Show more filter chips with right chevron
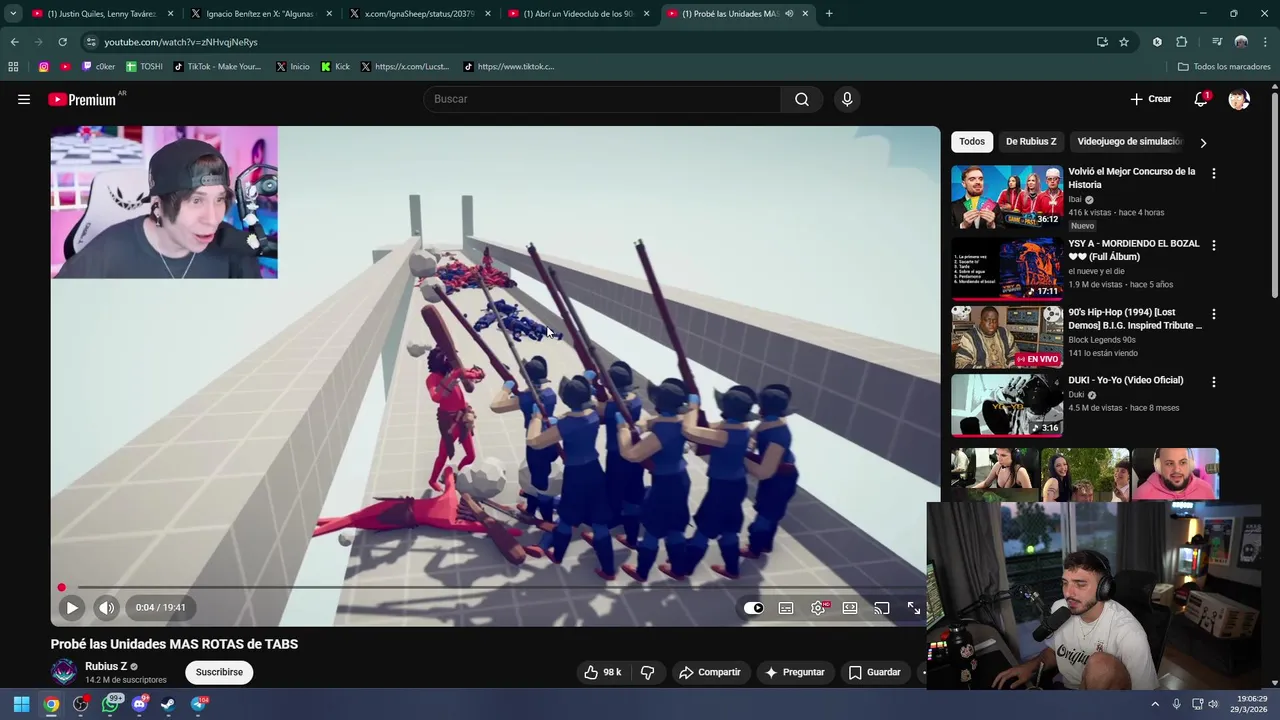The height and width of the screenshot is (720, 1280). 1203,143
